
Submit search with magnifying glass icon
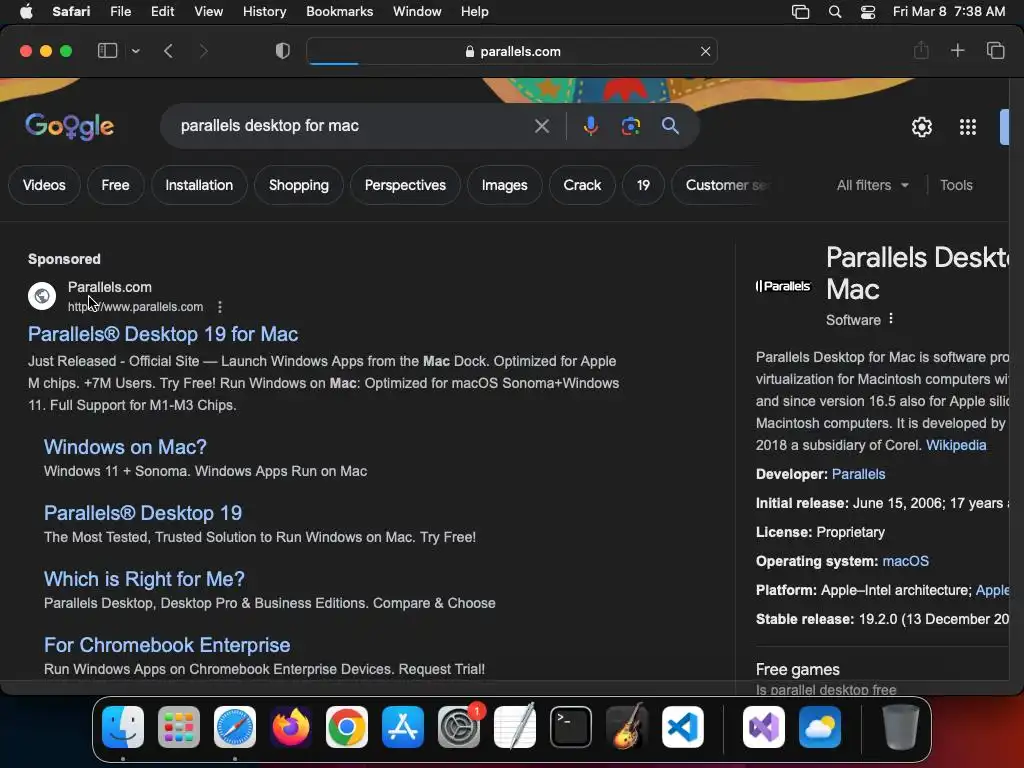[x=670, y=126]
